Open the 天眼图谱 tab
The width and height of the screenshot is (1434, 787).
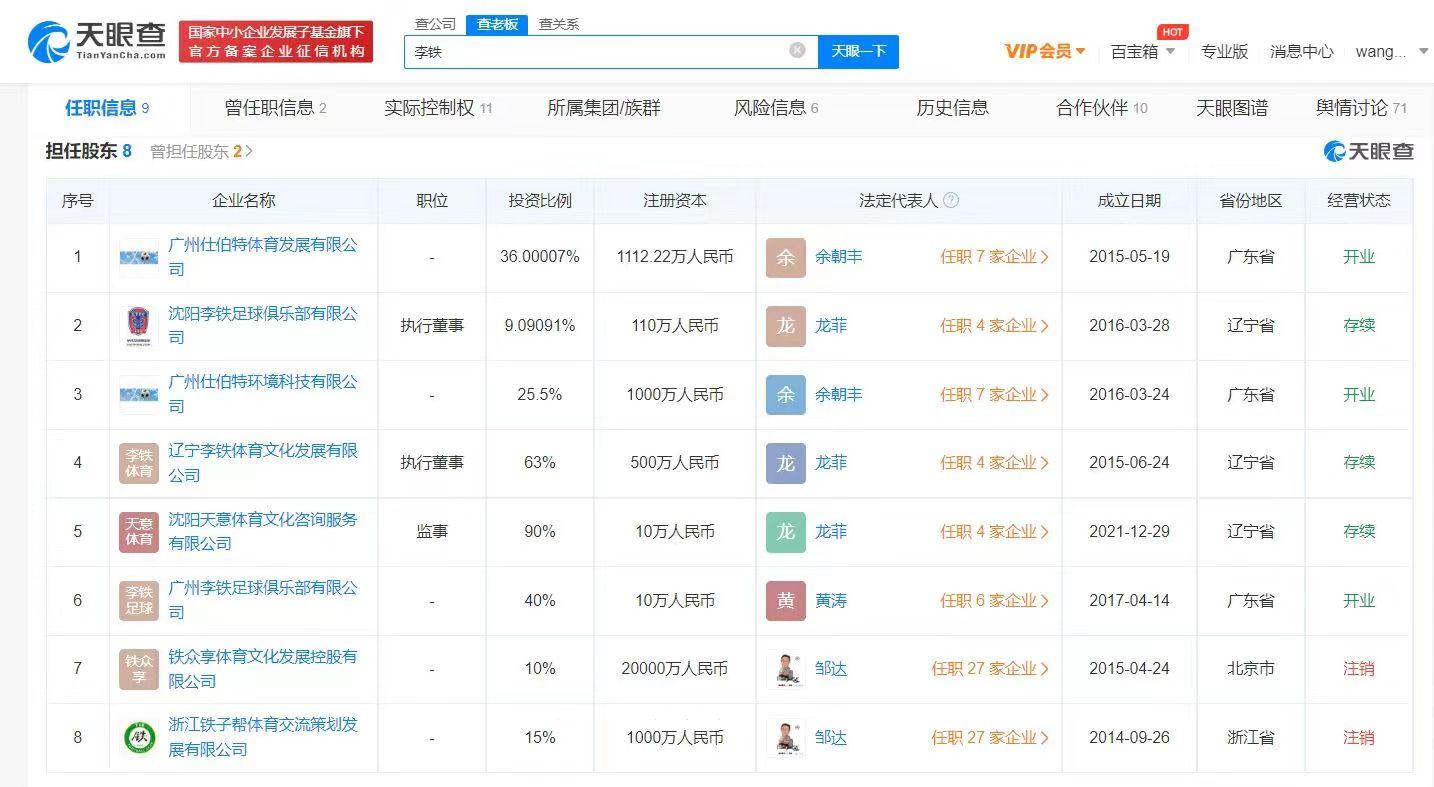click(1232, 108)
